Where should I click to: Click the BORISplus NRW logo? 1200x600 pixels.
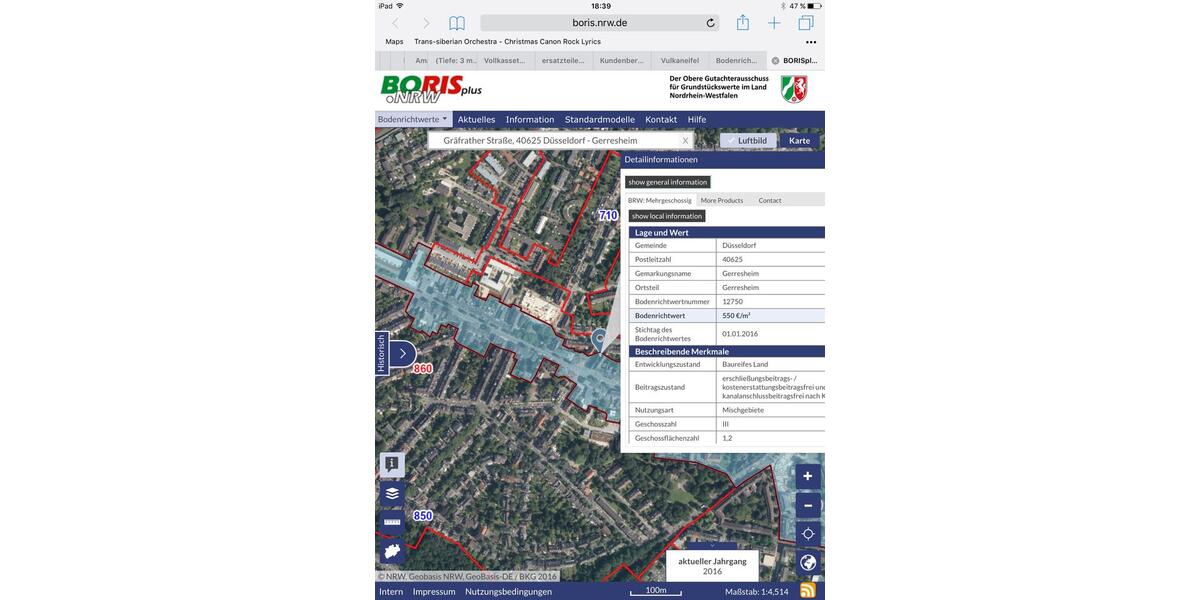(x=431, y=89)
